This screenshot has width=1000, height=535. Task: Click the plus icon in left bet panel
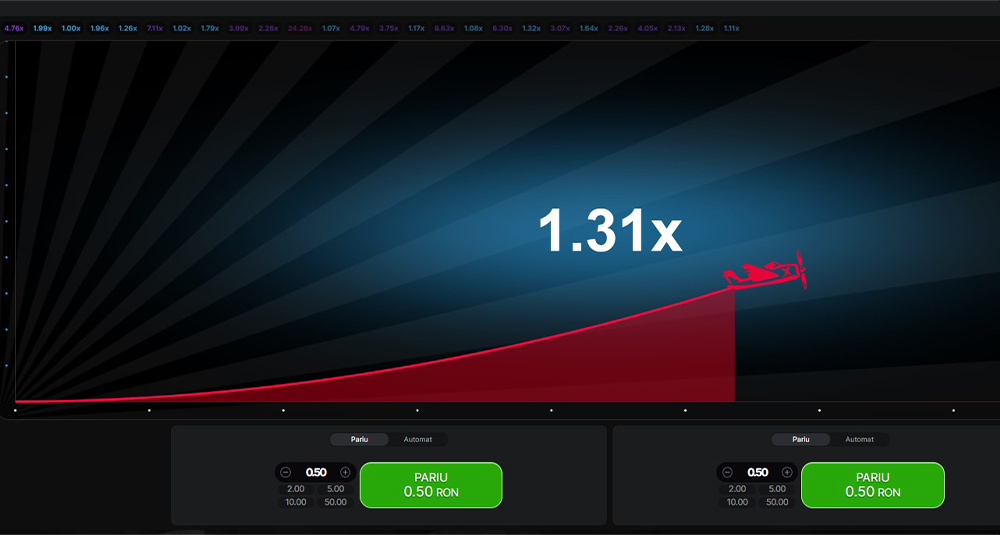(x=345, y=472)
